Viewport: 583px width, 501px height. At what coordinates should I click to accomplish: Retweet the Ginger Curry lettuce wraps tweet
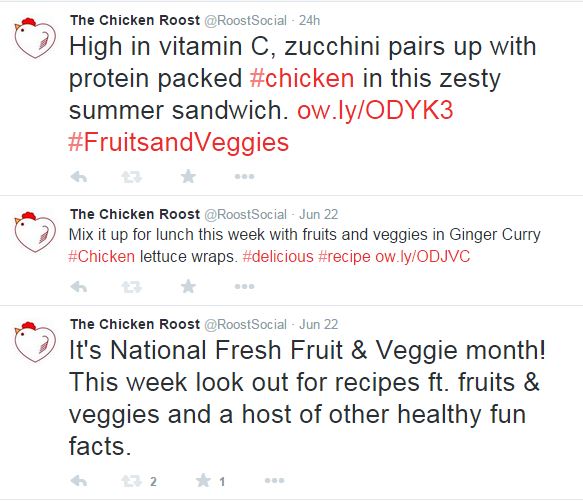coord(132,286)
